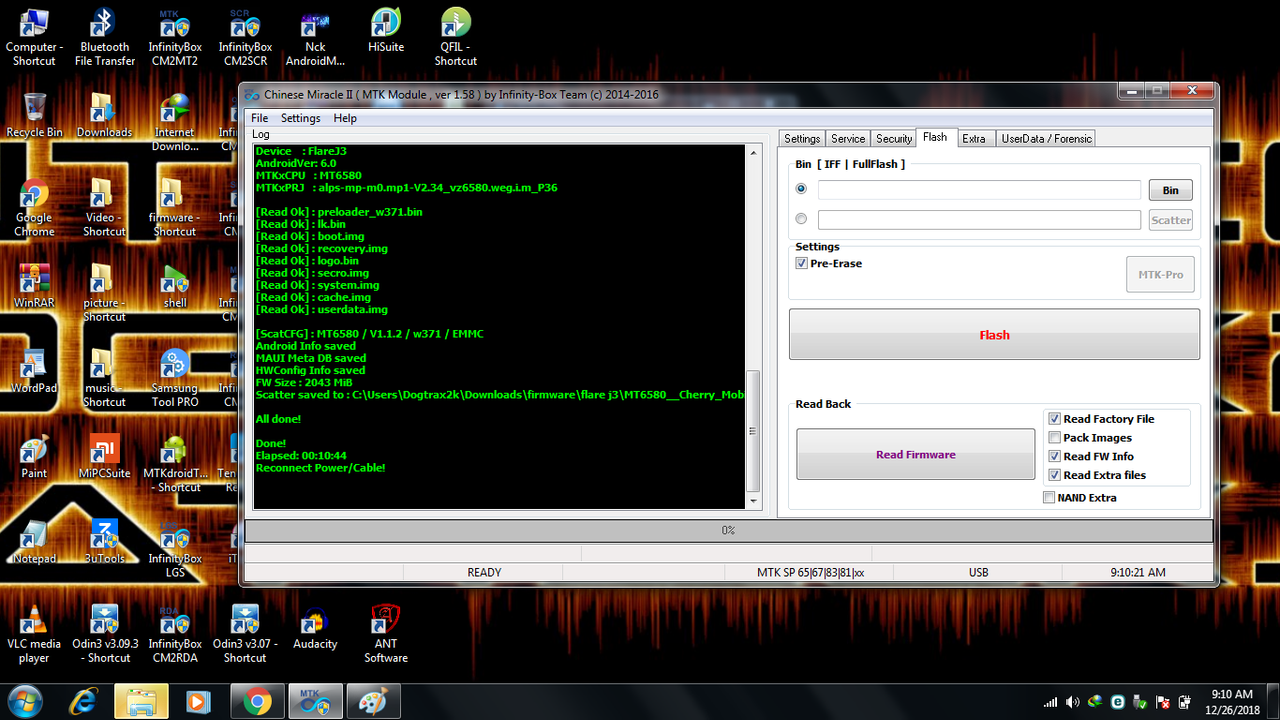This screenshot has width=1280, height=720.
Task: Select the Scatter file radio button
Action: [x=801, y=219]
